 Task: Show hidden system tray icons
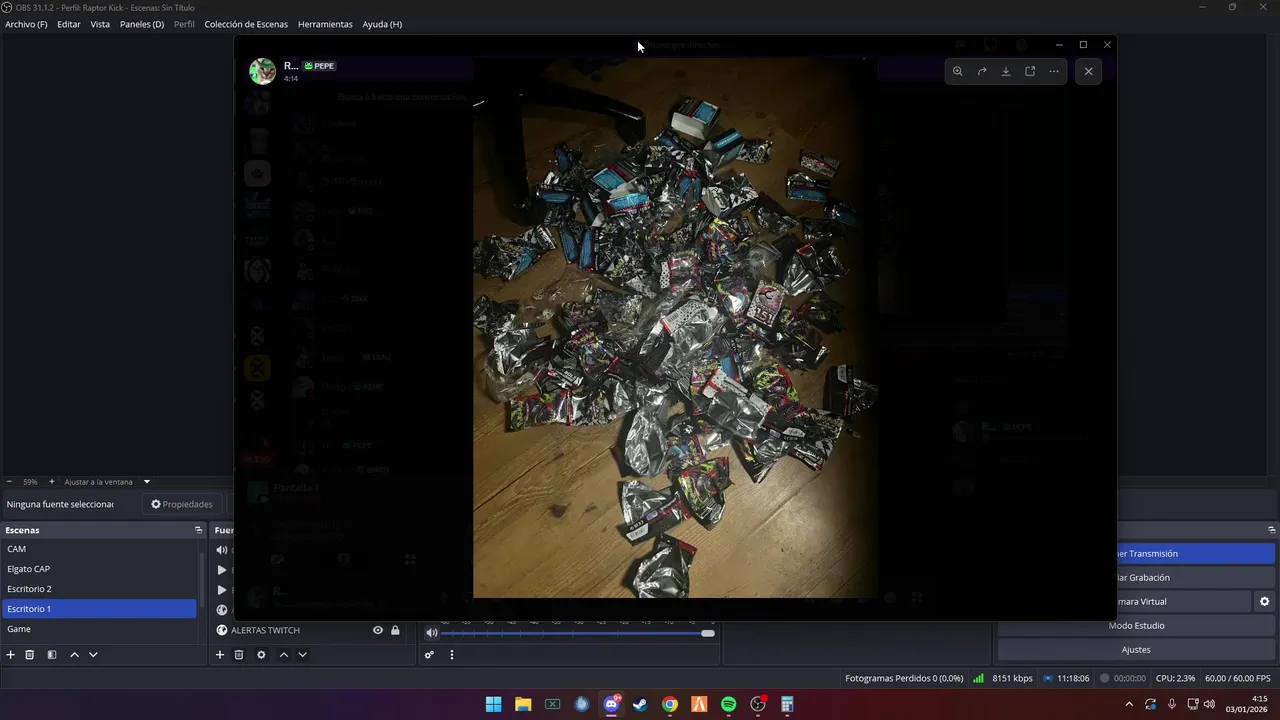pyautogui.click(x=1129, y=704)
